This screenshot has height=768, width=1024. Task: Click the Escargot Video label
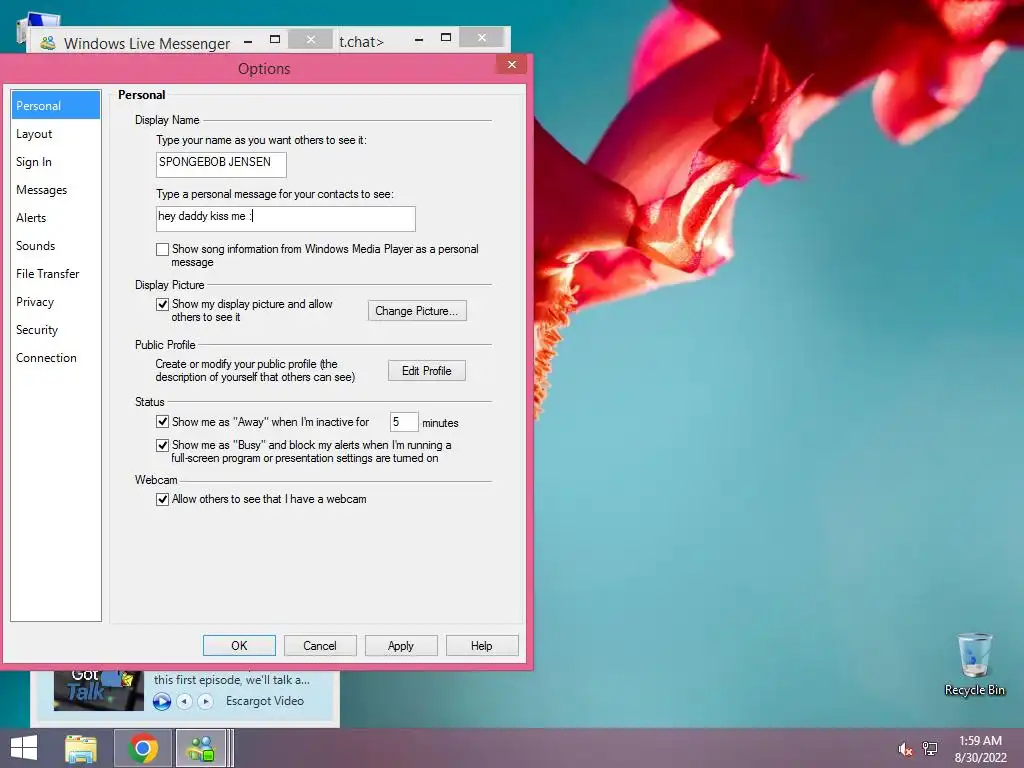point(265,701)
